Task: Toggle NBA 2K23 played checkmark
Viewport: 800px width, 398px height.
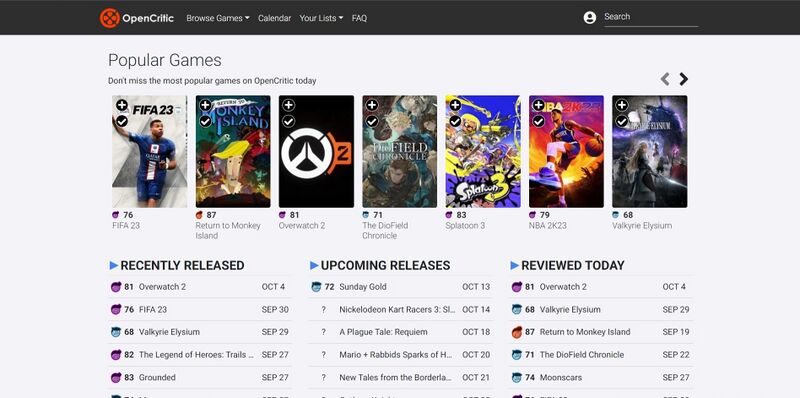Action: click(x=538, y=121)
